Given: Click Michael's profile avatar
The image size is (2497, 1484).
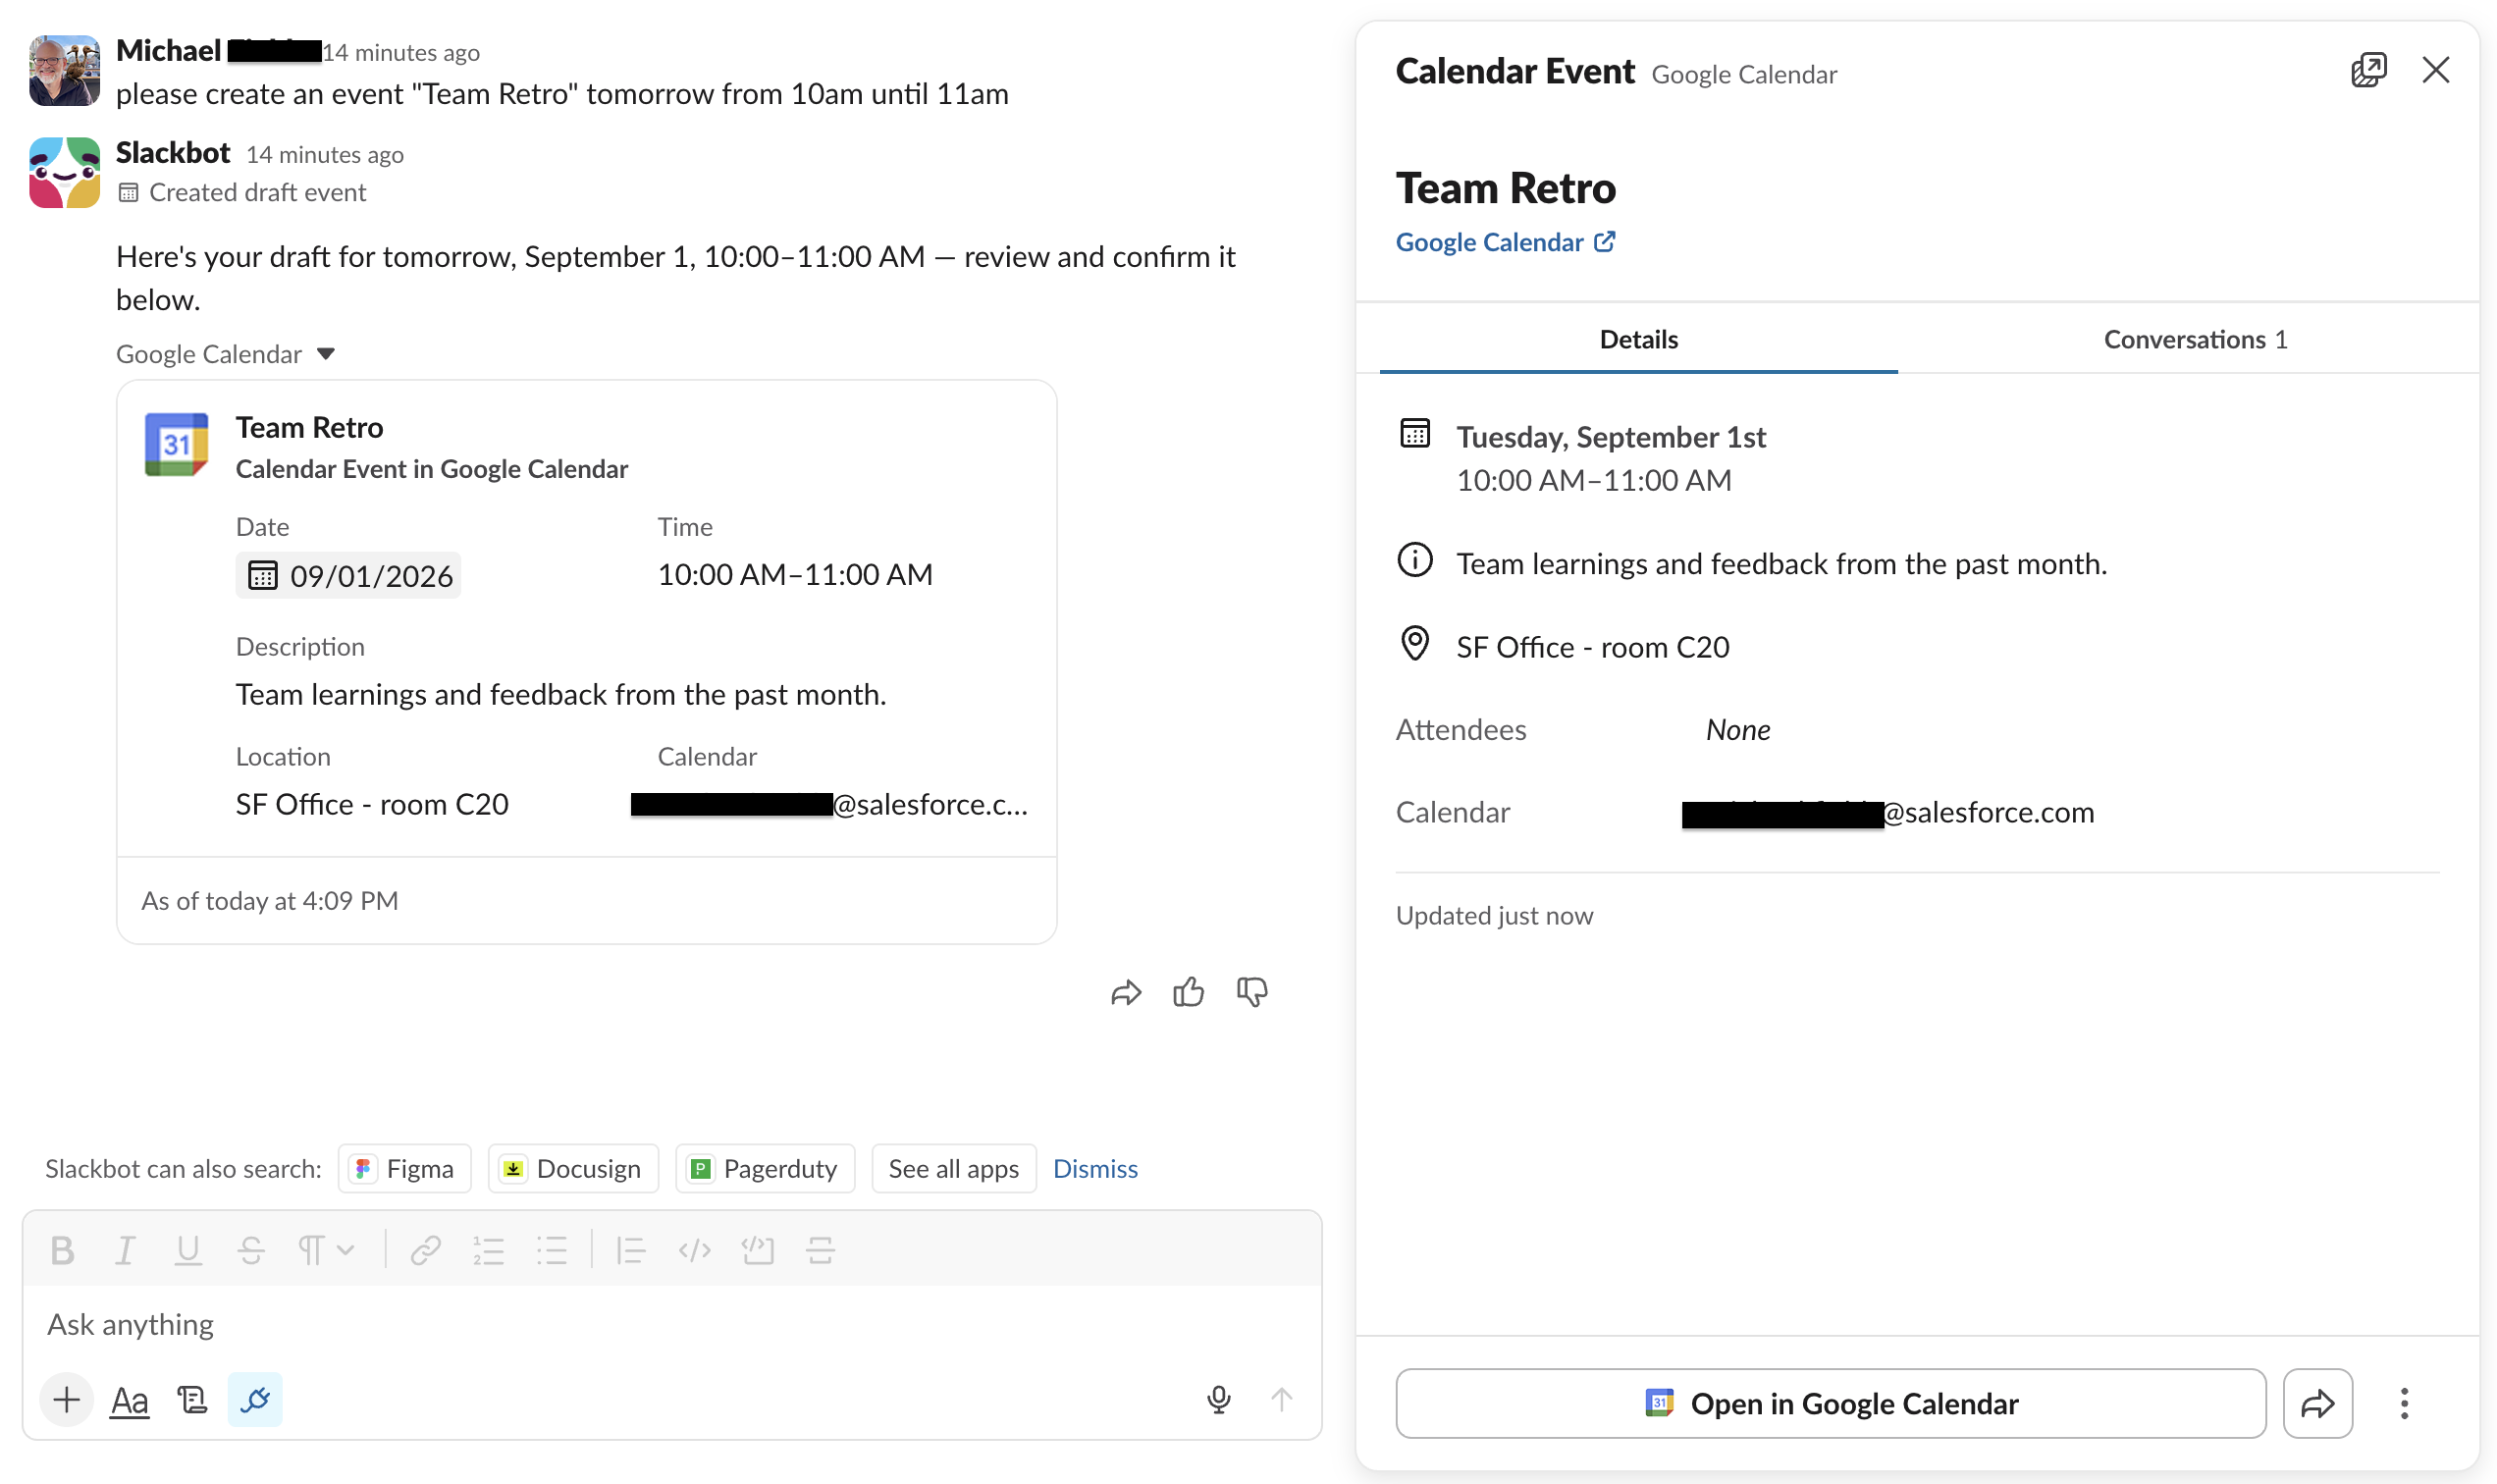Looking at the screenshot, I should tap(64, 70).
